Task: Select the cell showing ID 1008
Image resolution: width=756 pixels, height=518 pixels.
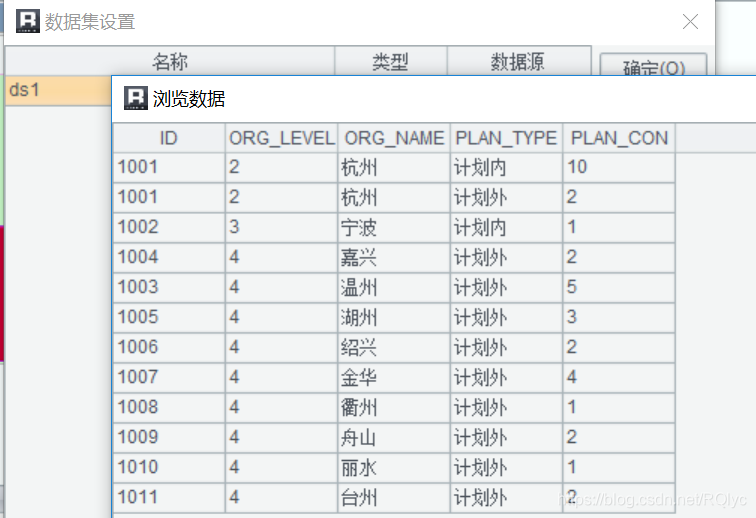Action: (x=169, y=408)
